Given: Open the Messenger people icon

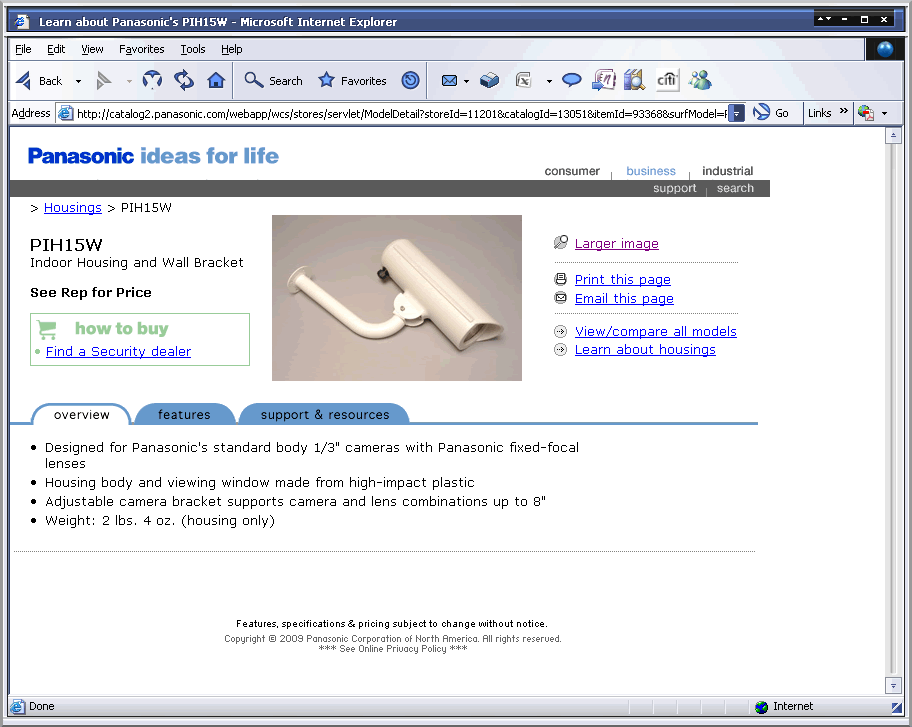Looking at the screenshot, I should click(700, 80).
